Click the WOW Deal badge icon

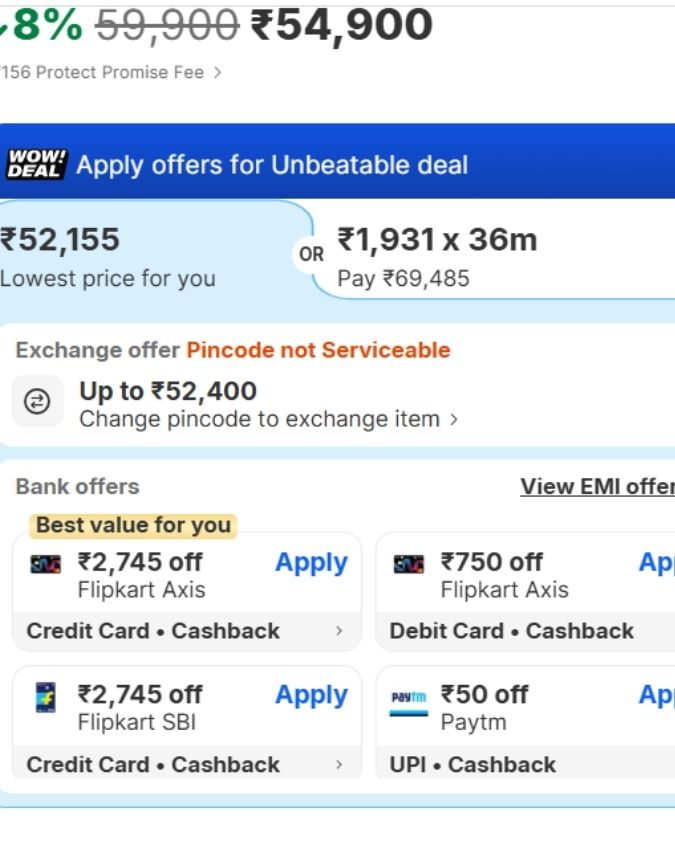point(36,164)
